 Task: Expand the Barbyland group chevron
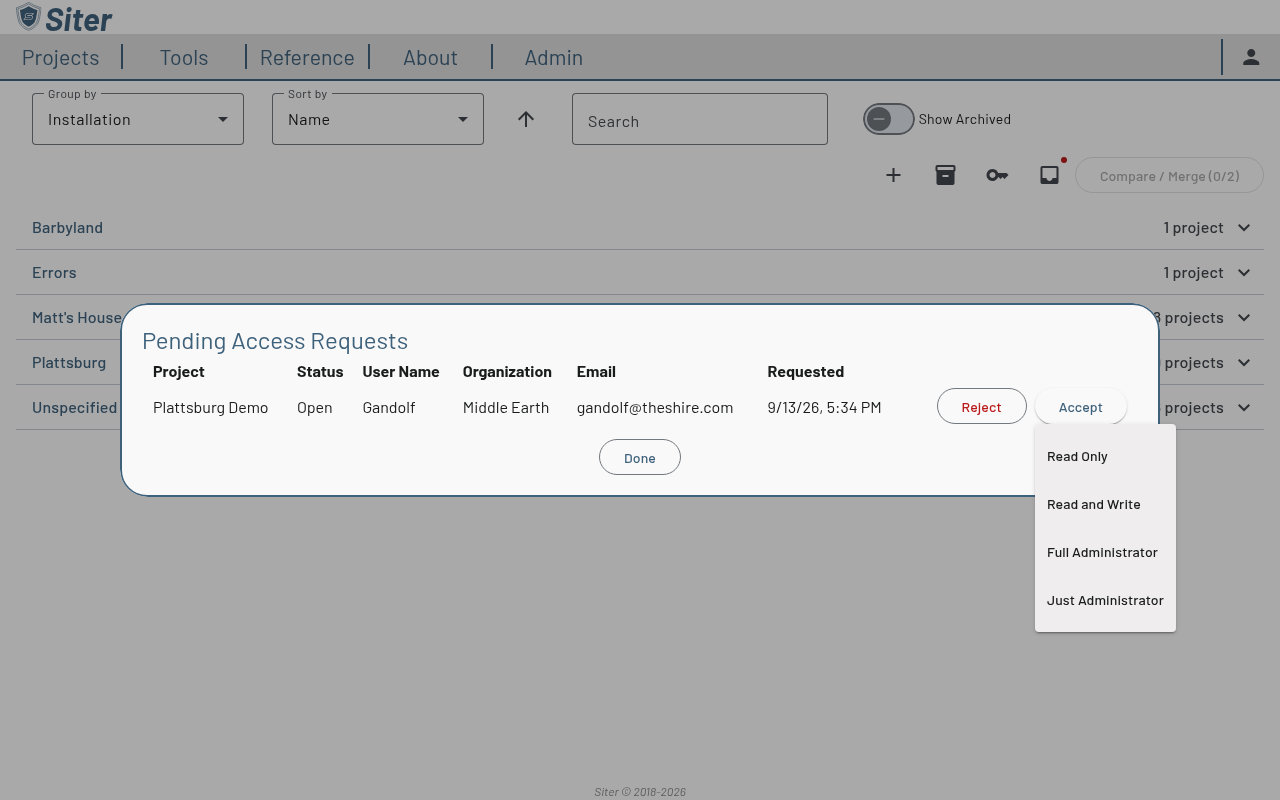(1244, 227)
